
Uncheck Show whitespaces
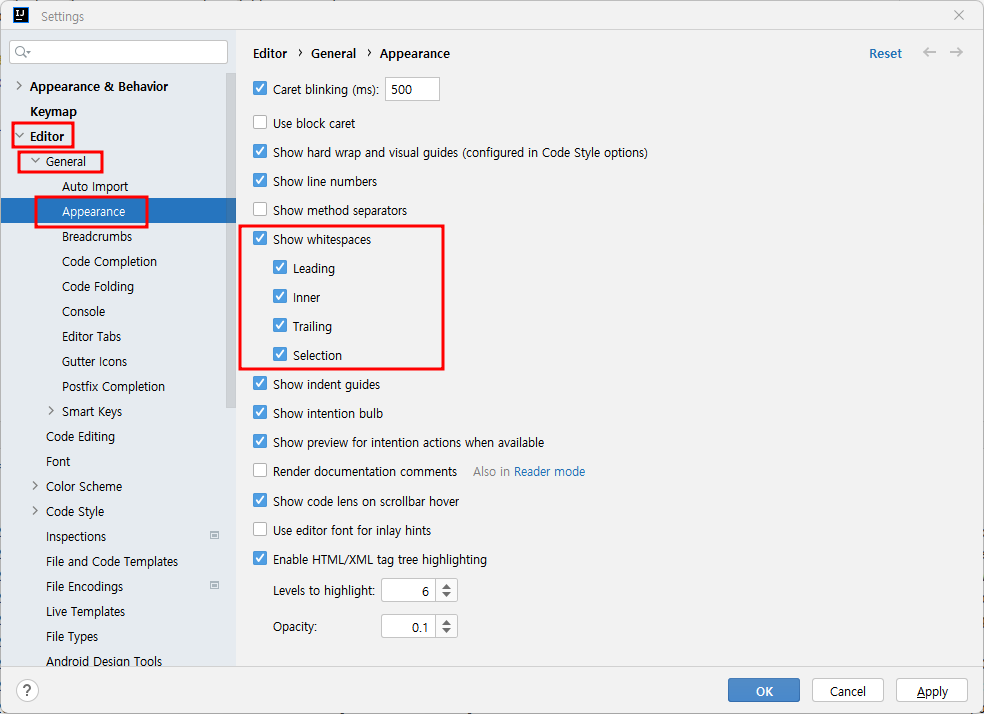(260, 238)
